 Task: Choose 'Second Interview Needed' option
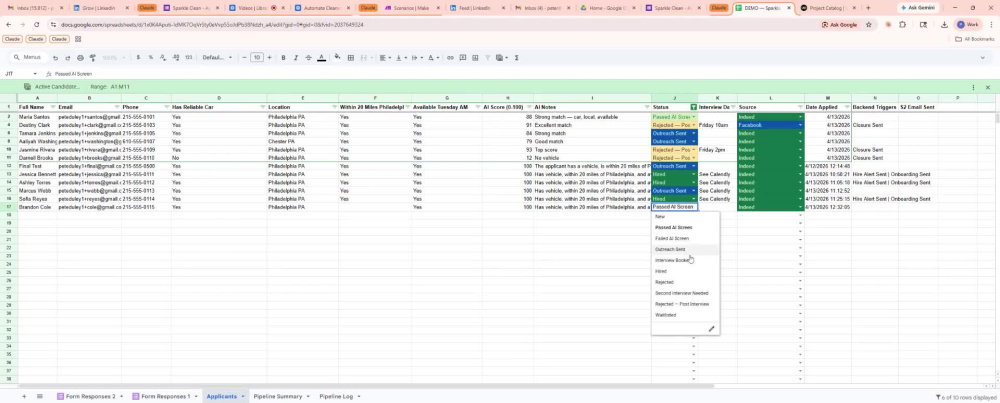click(x=682, y=293)
